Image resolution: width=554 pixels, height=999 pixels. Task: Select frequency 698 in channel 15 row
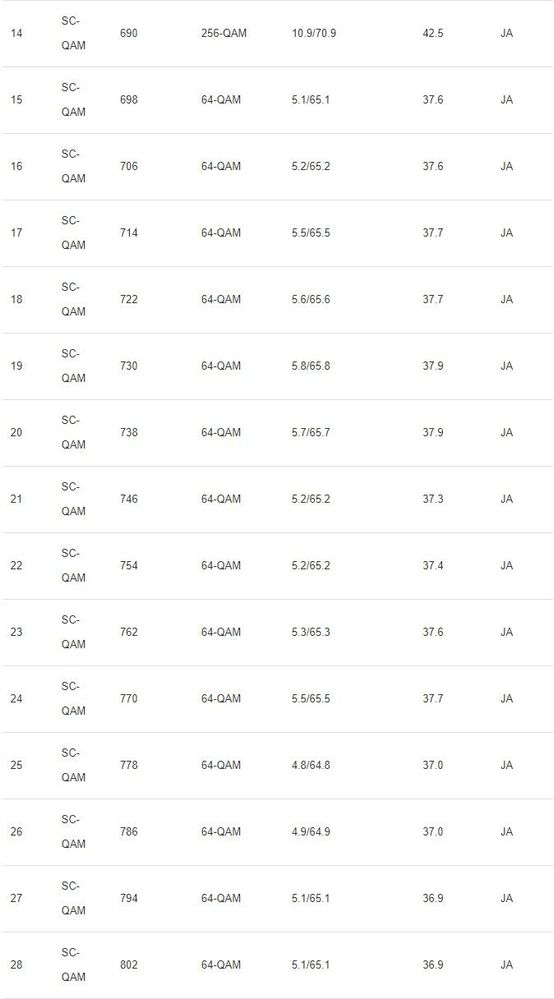tap(129, 100)
